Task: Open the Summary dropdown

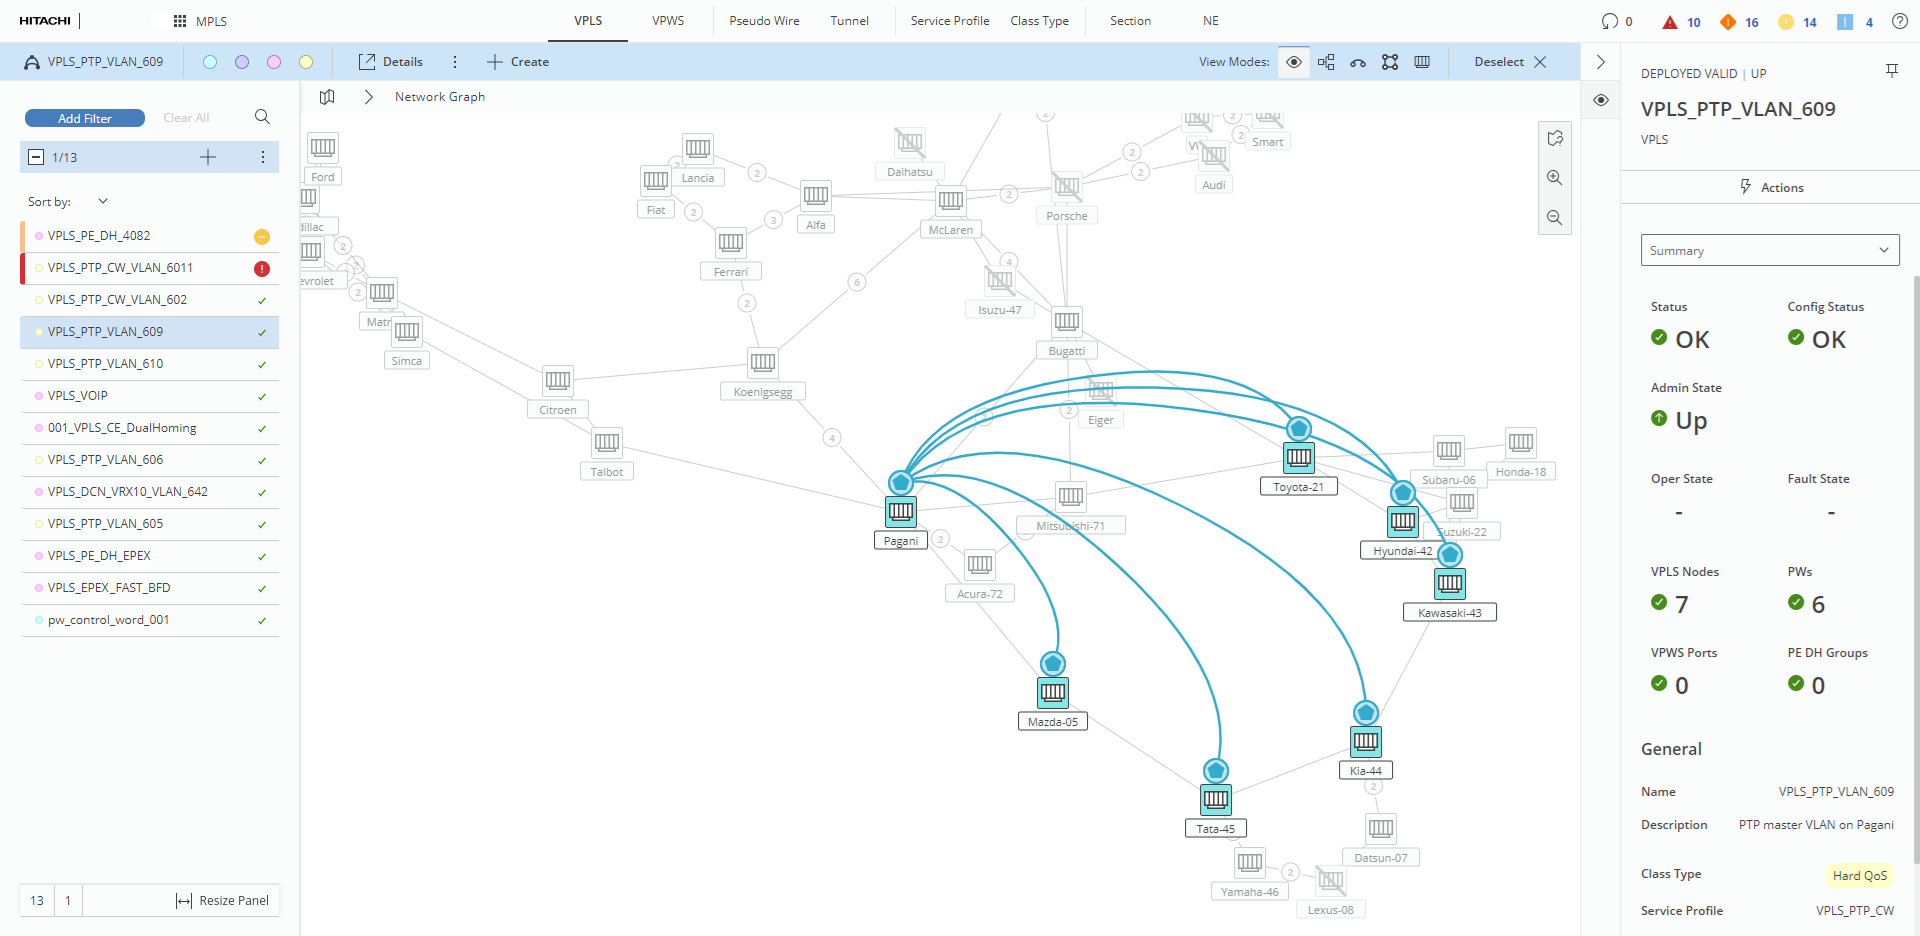Action: click(1769, 250)
